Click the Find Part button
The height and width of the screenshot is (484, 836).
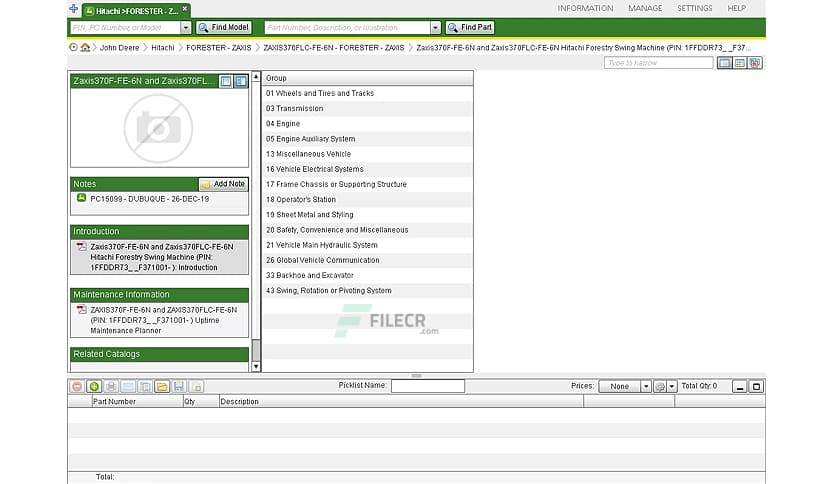[470, 27]
